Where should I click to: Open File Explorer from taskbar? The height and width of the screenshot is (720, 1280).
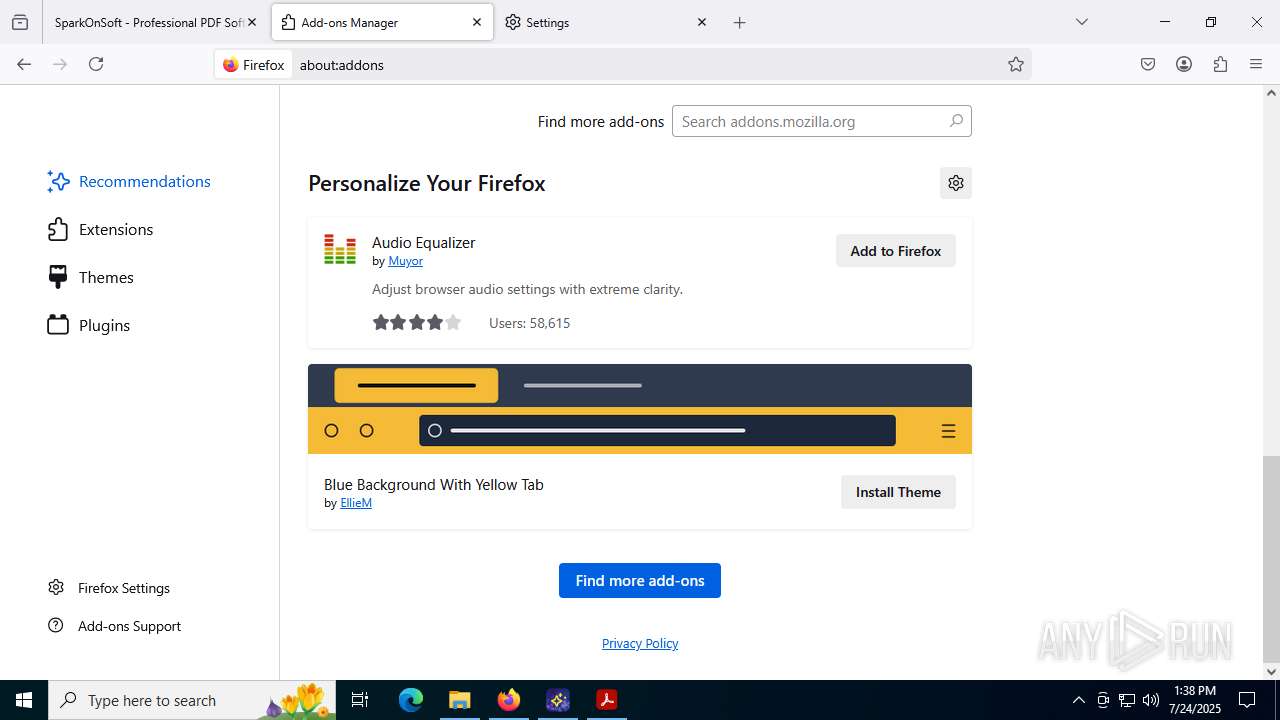(x=459, y=700)
